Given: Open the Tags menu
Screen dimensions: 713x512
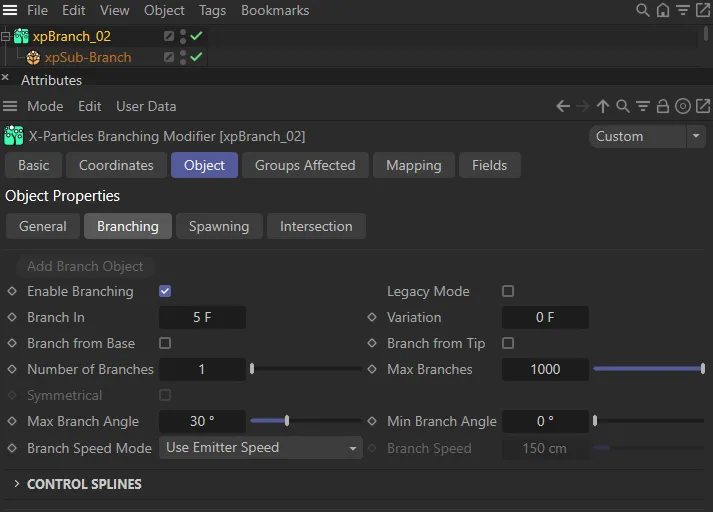Looking at the screenshot, I should pos(212,10).
